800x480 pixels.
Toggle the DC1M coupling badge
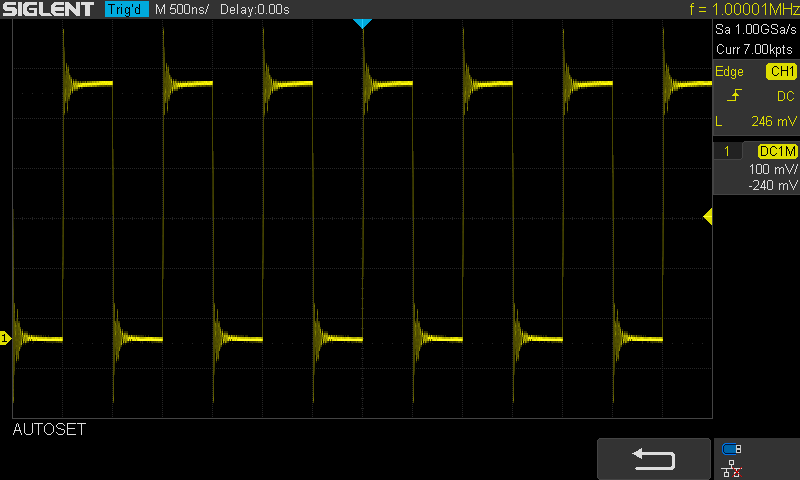click(777, 151)
